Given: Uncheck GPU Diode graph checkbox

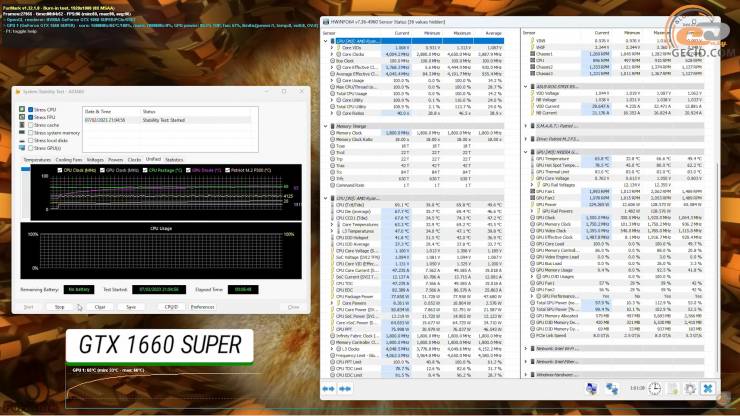Looking at the screenshot, I should click(188, 170).
